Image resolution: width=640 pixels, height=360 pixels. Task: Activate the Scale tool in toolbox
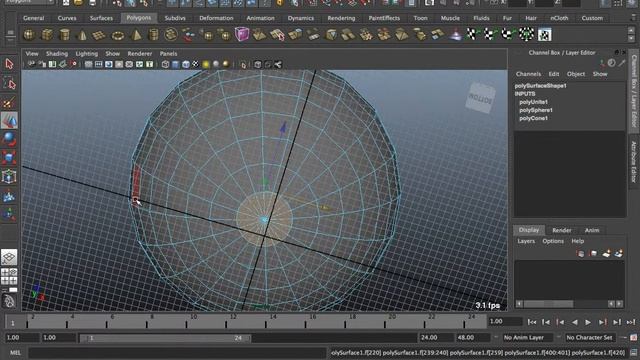point(9,158)
